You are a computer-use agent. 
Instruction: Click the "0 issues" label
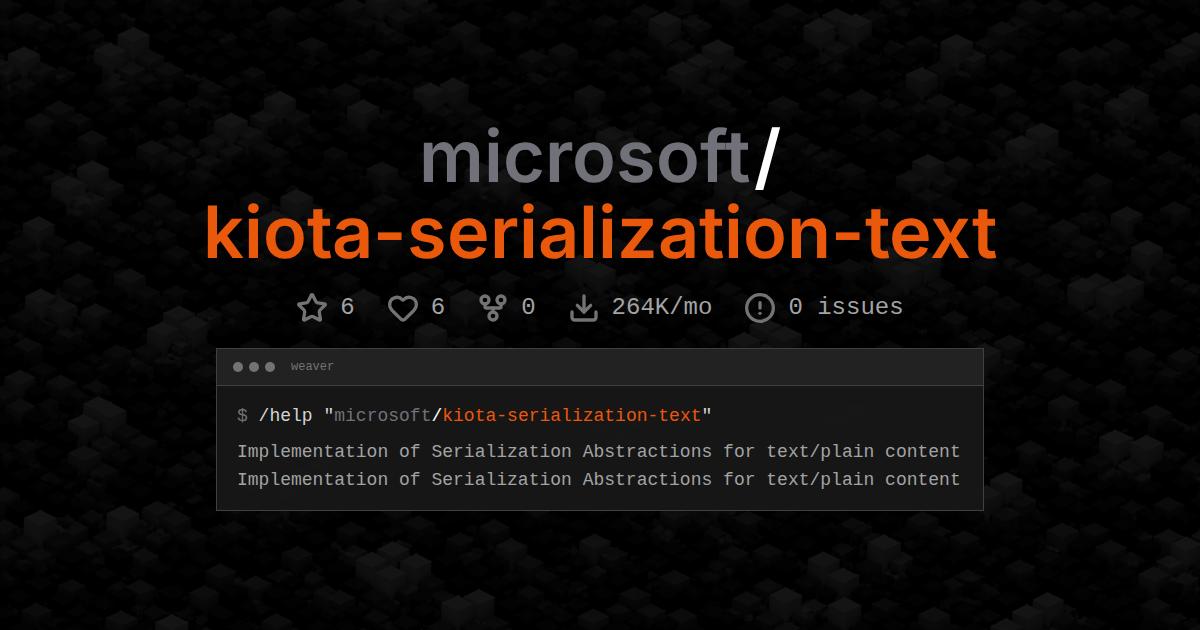(x=846, y=307)
